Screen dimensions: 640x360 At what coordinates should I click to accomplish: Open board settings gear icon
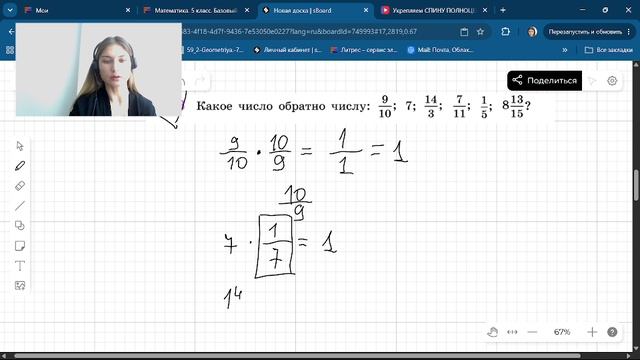click(612, 81)
